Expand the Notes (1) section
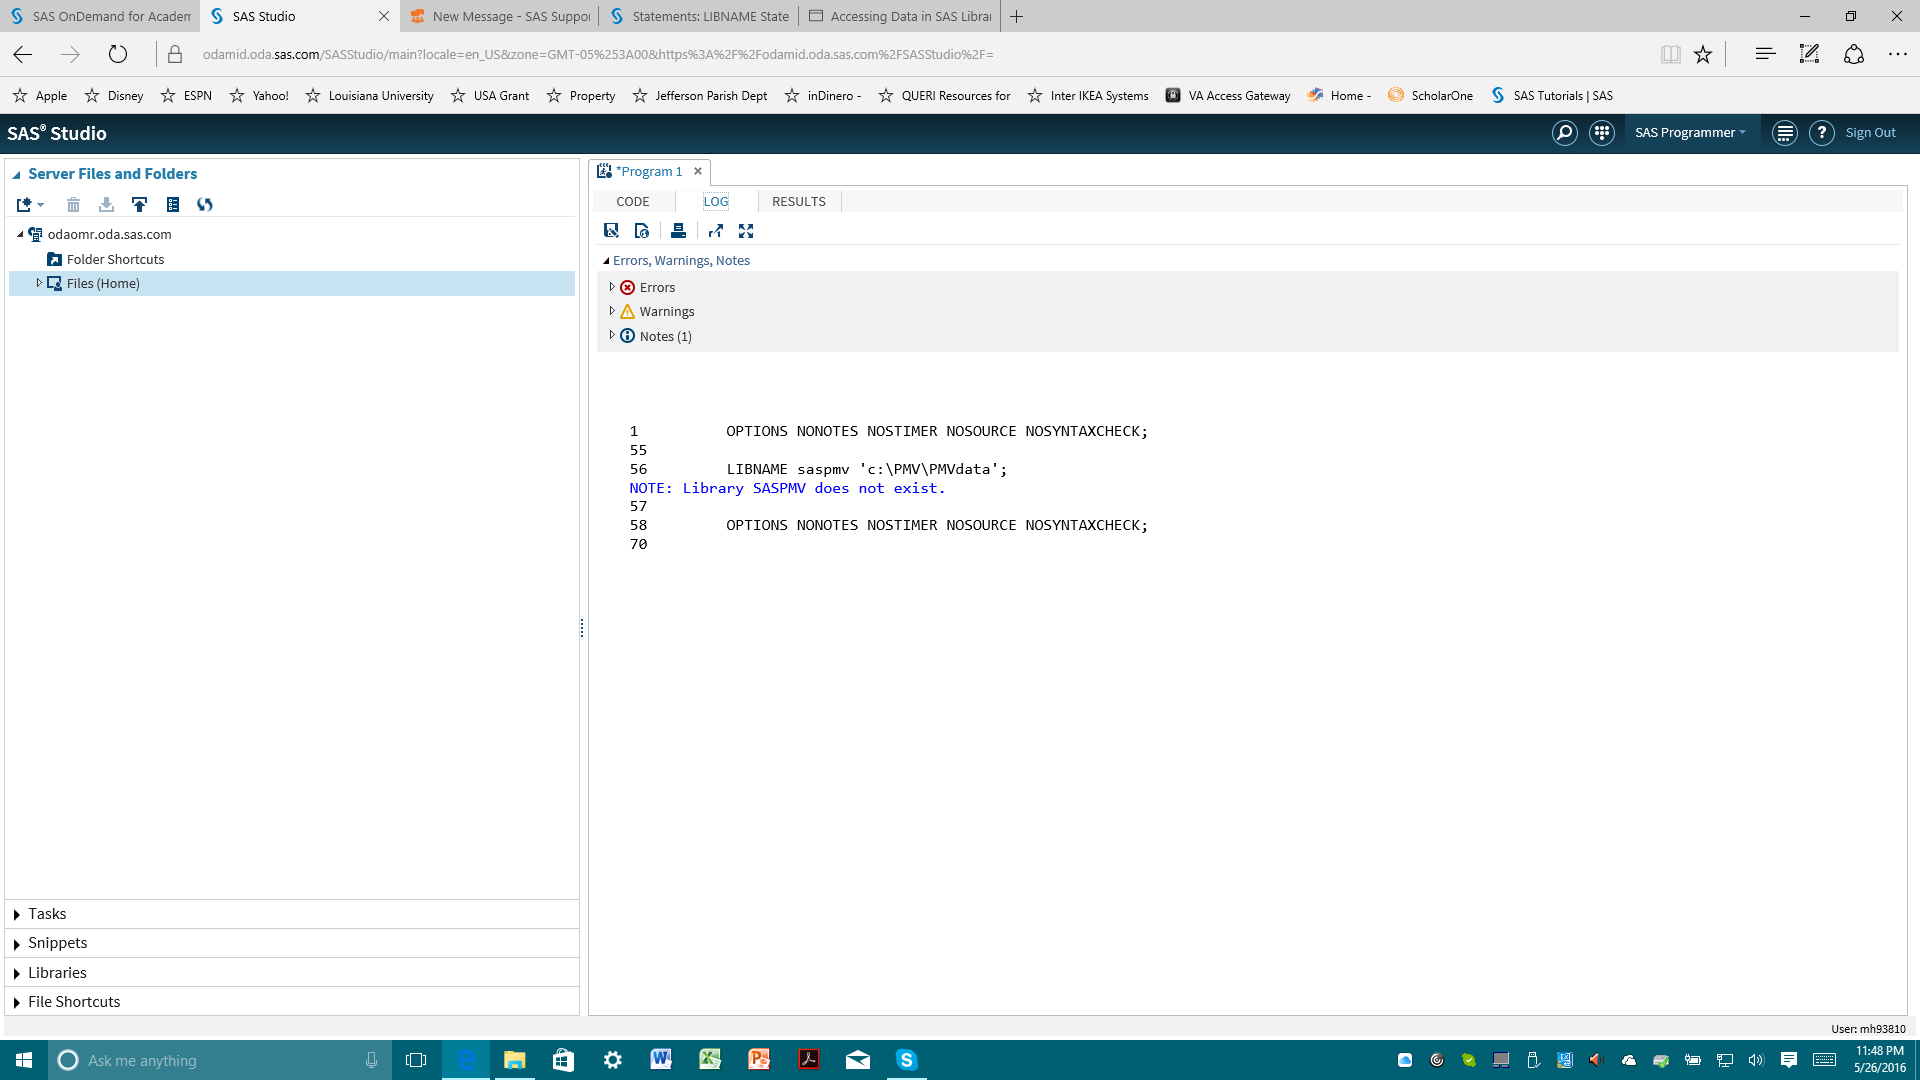Viewport: 1920px width, 1080px height. click(612, 336)
